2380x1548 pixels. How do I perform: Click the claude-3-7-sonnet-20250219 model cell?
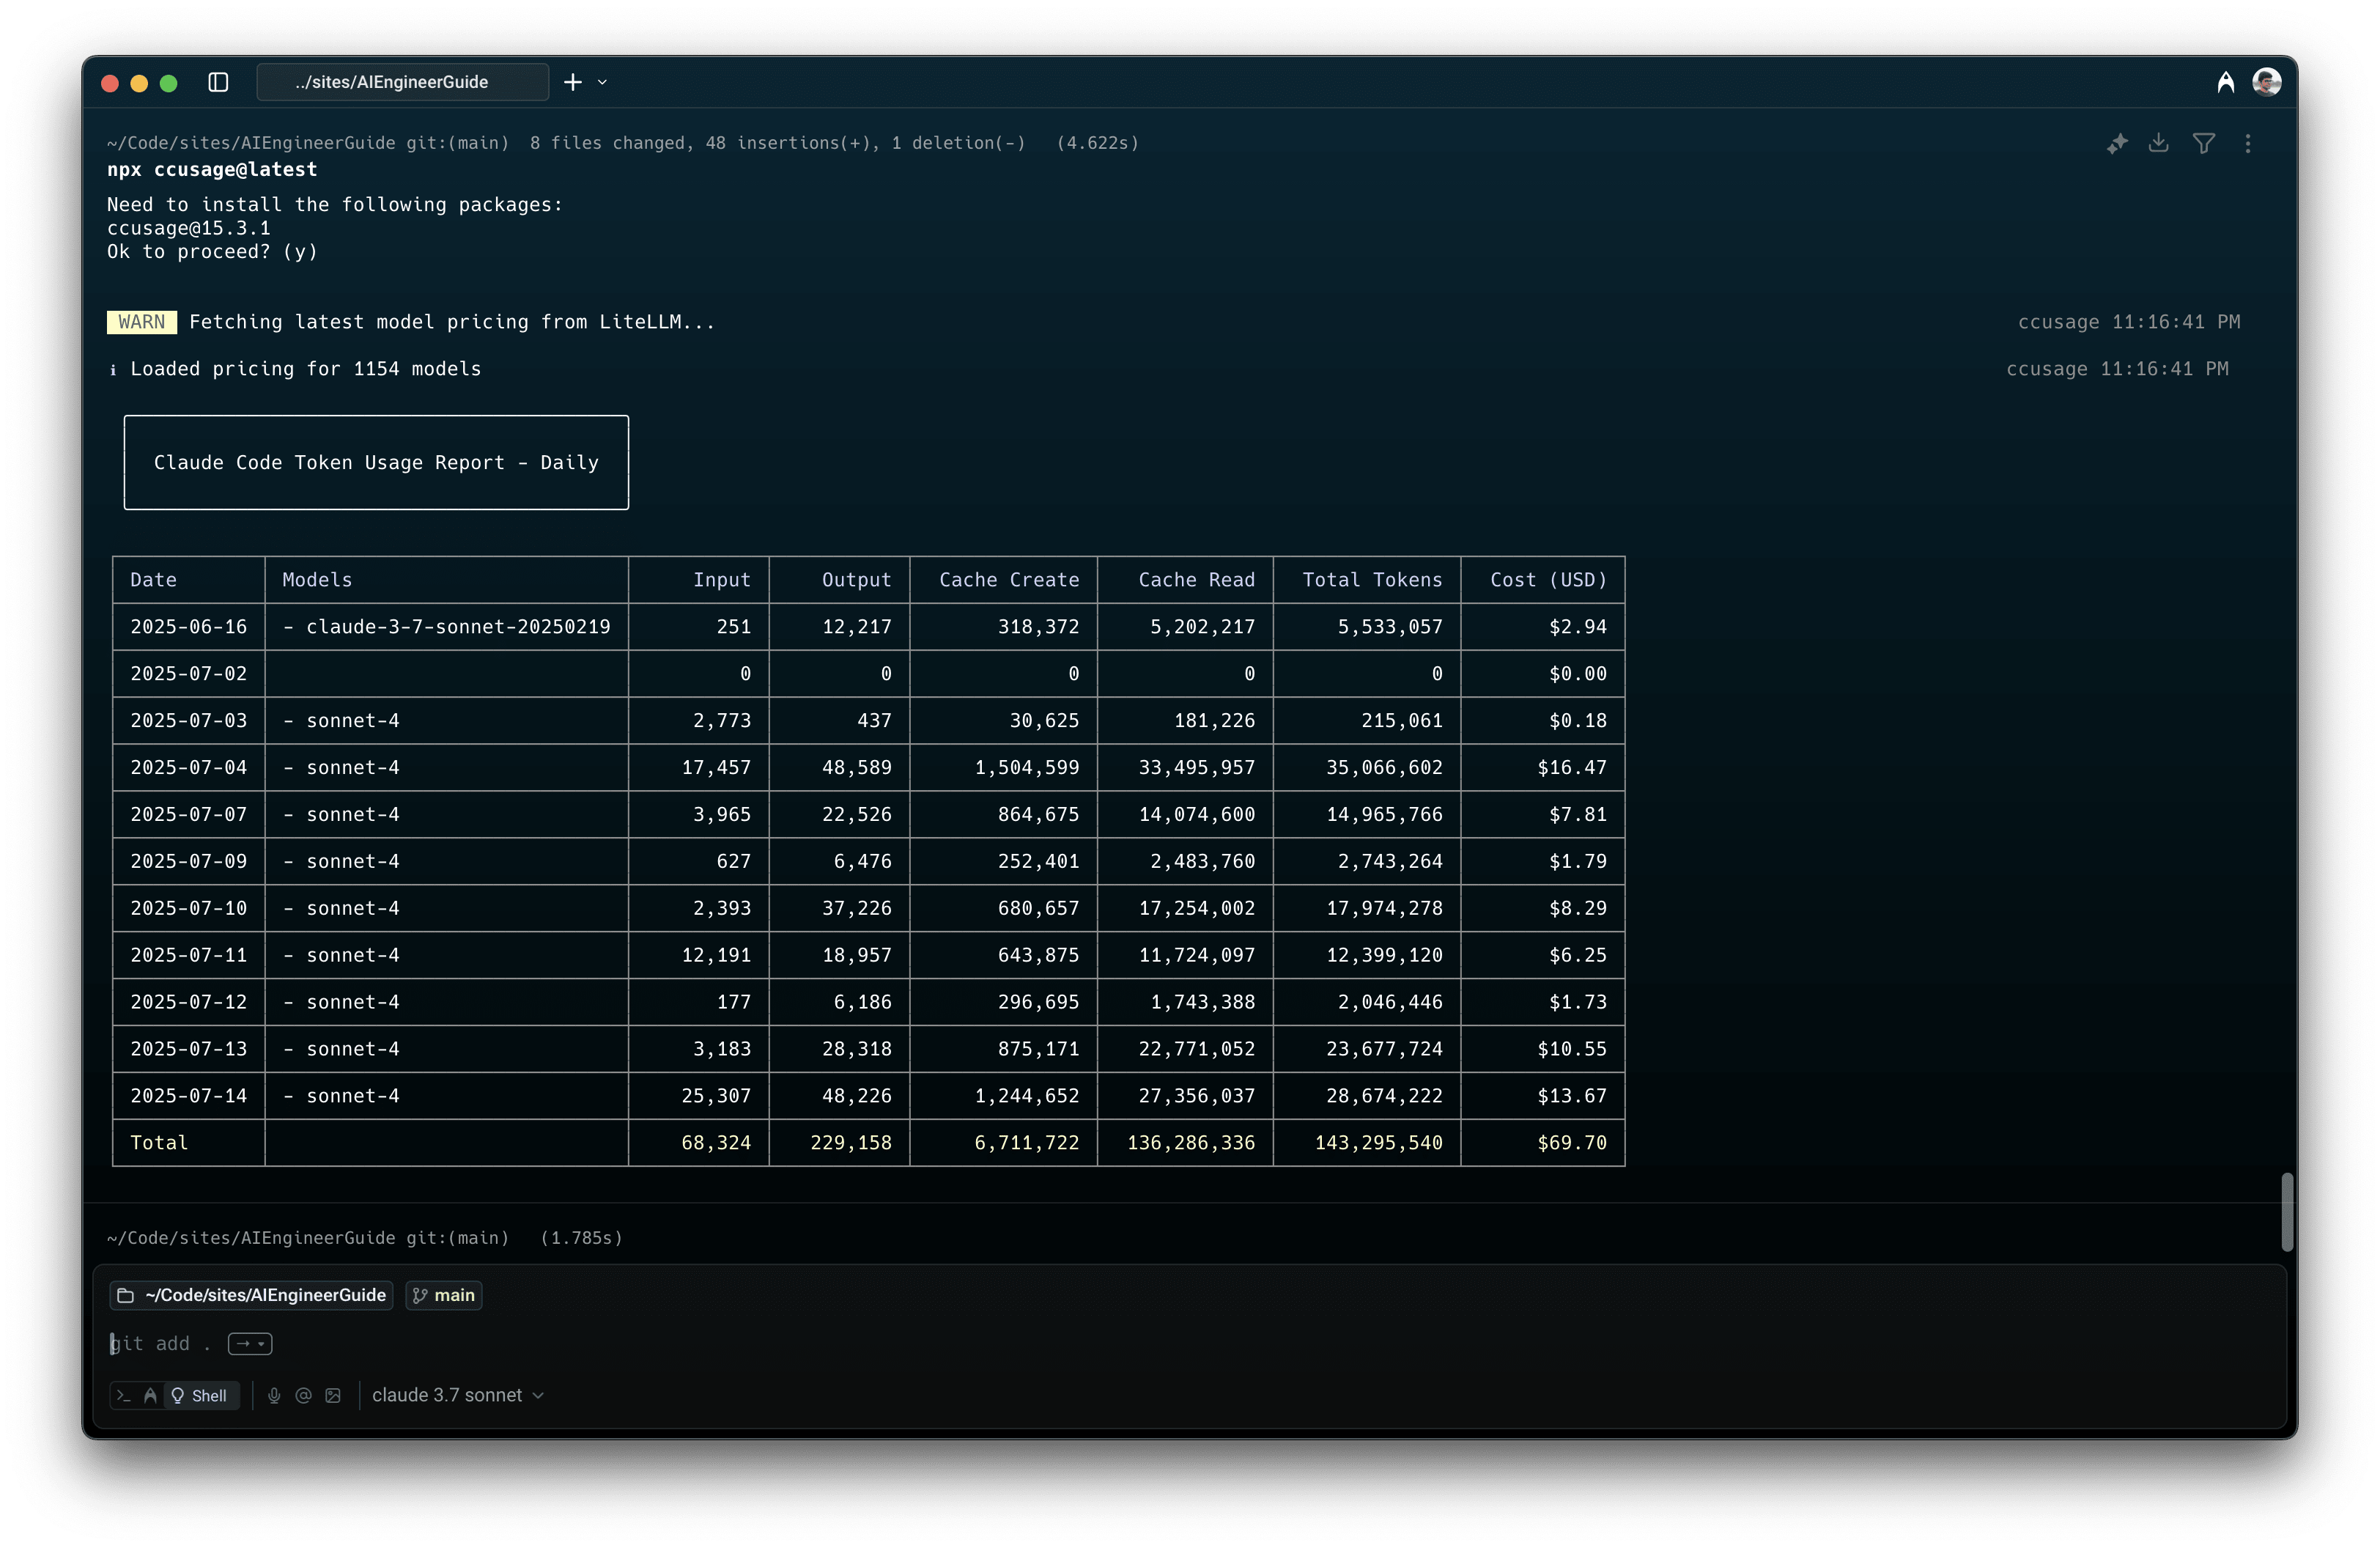[x=446, y=627]
